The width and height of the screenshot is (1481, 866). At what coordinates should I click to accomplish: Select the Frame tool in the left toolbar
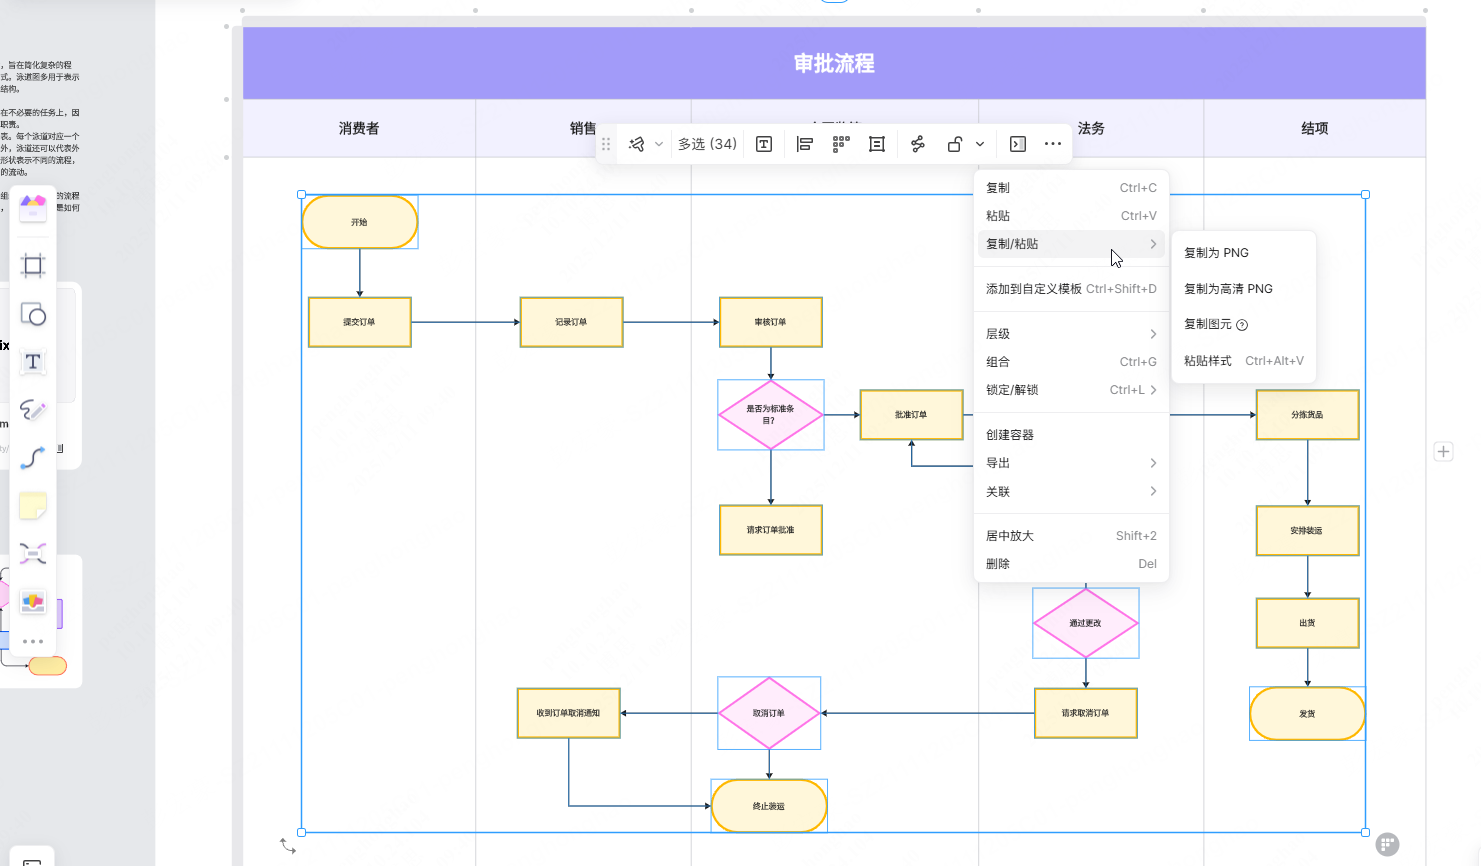pyautogui.click(x=33, y=265)
